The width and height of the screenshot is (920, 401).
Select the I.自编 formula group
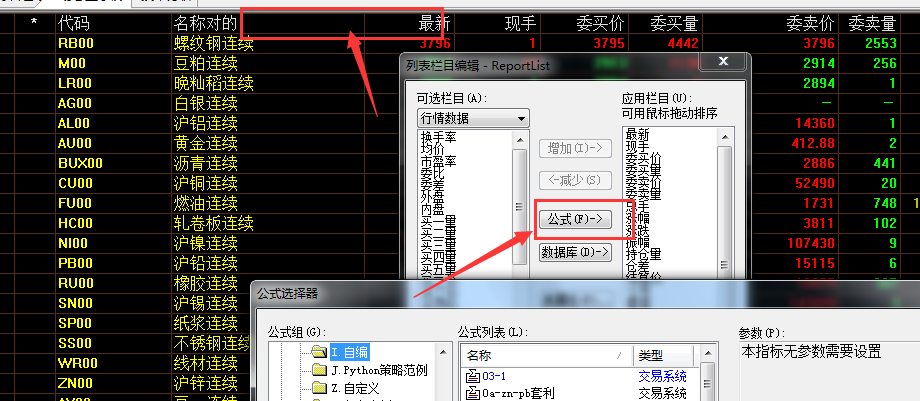click(349, 352)
